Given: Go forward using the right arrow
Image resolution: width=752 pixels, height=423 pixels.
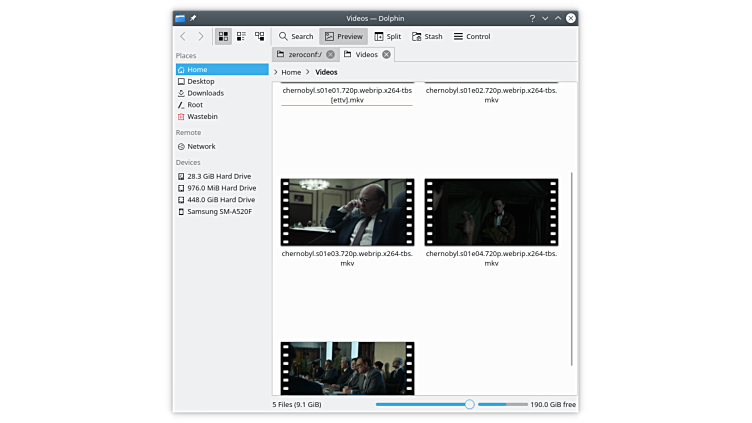Looking at the screenshot, I should (x=200, y=36).
